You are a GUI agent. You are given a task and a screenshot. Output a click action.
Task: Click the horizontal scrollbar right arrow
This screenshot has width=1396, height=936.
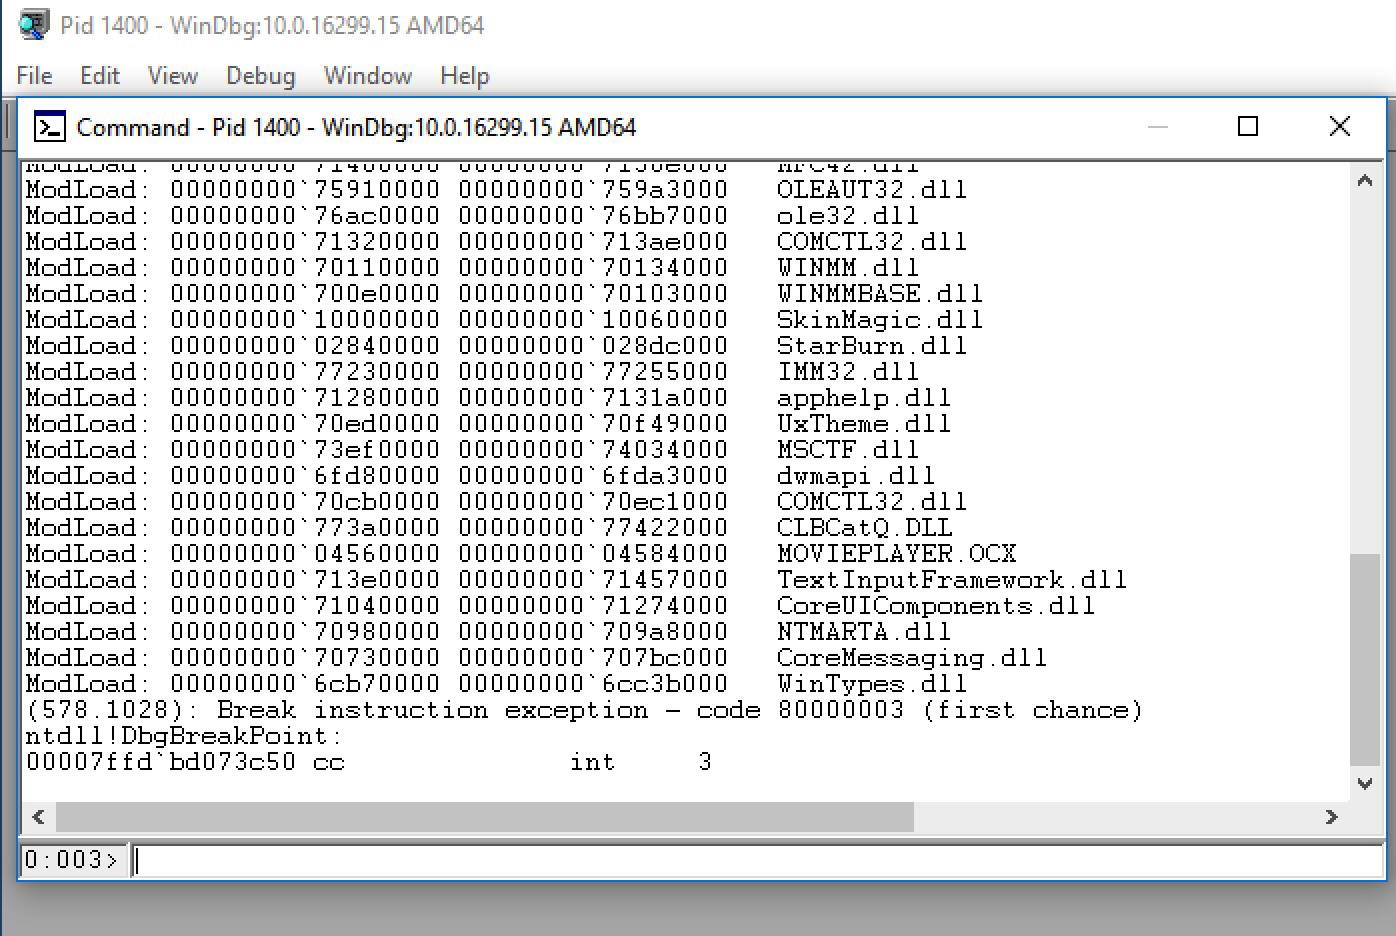[x=1331, y=817]
